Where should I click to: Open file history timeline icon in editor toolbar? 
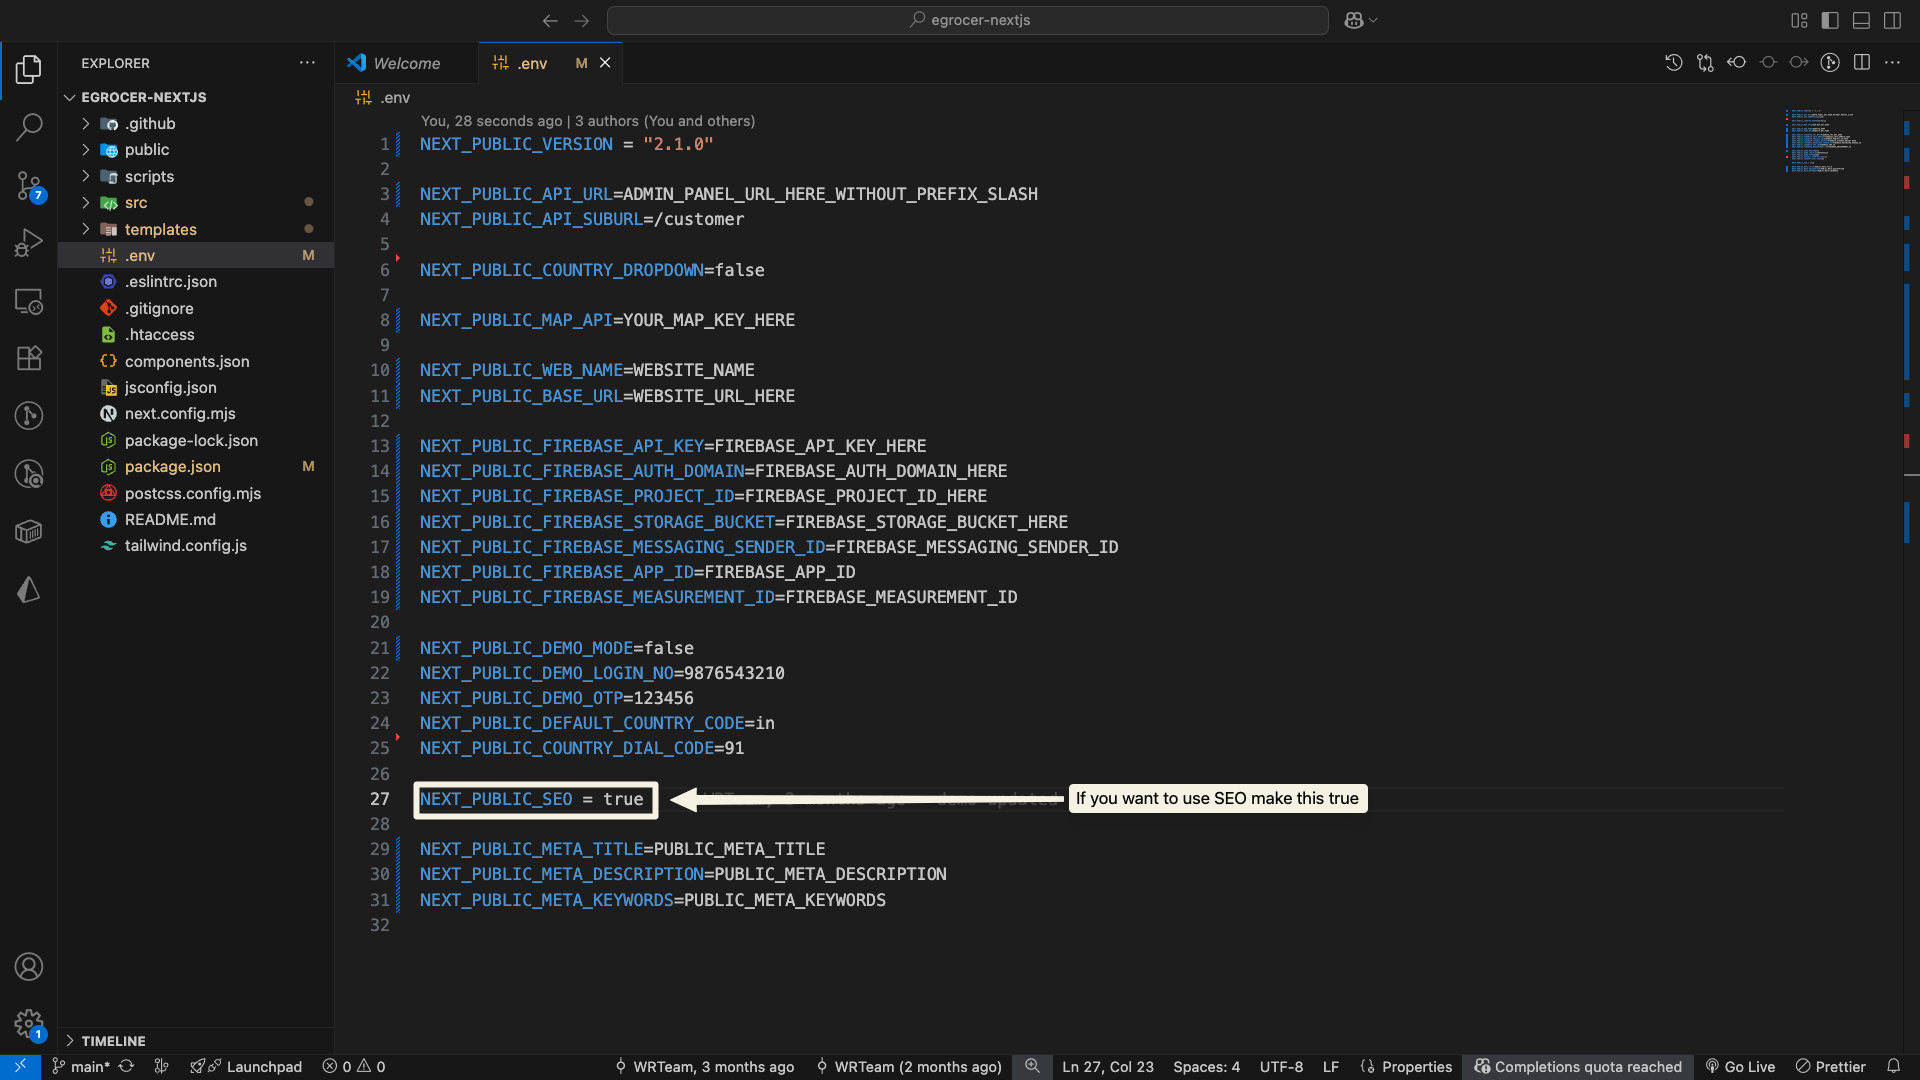click(x=1674, y=63)
